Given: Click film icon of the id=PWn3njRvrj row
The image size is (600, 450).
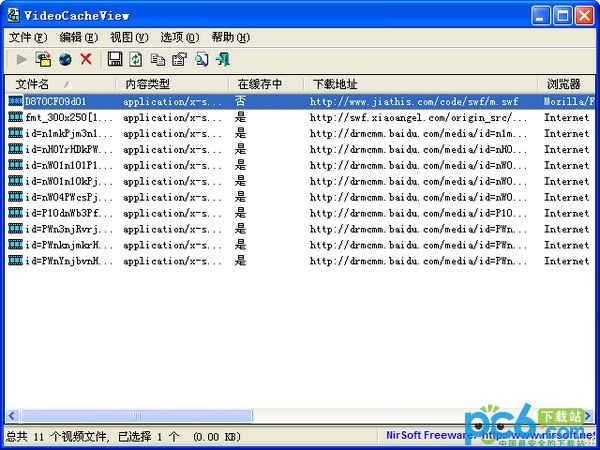Looking at the screenshot, I should click(x=16, y=229).
